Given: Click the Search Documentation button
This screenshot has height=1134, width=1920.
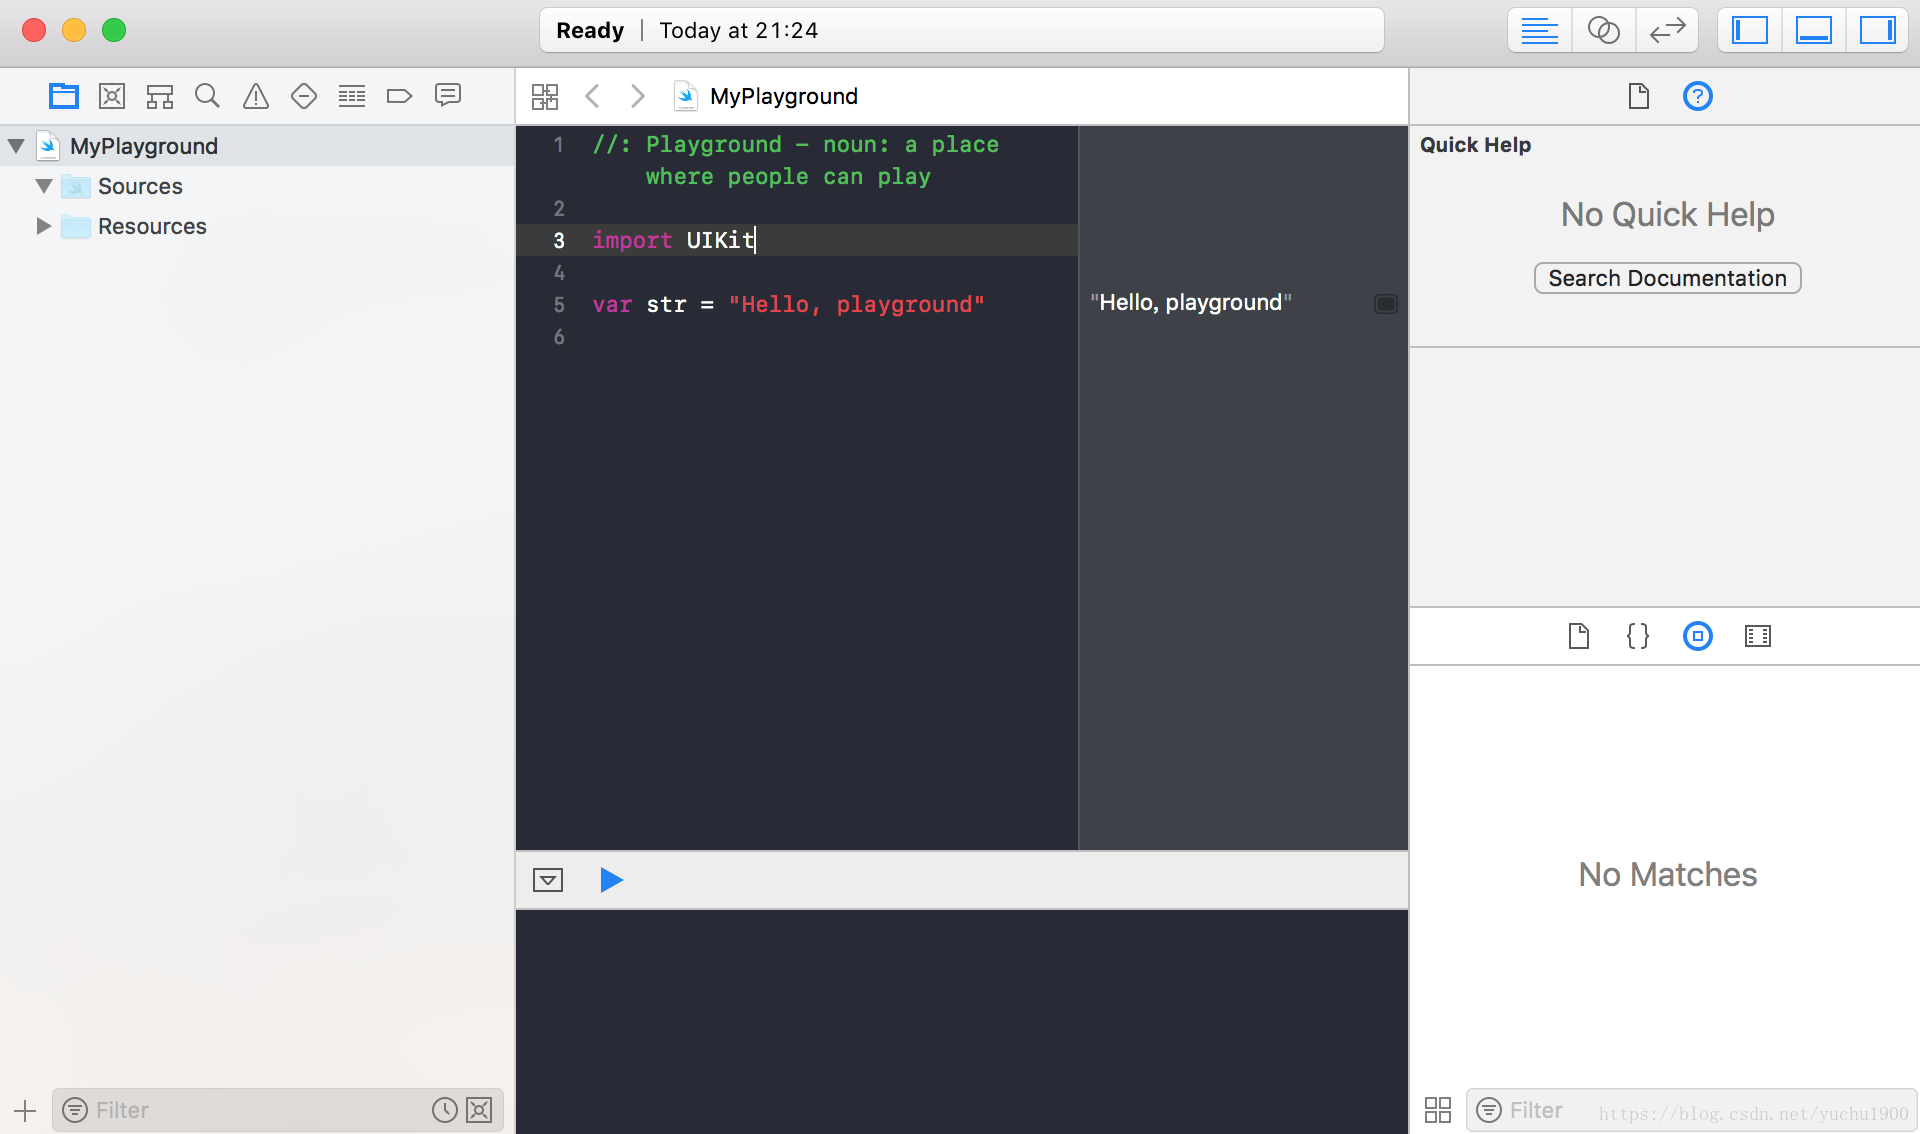Looking at the screenshot, I should pyautogui.click(x=1667, y=278).
